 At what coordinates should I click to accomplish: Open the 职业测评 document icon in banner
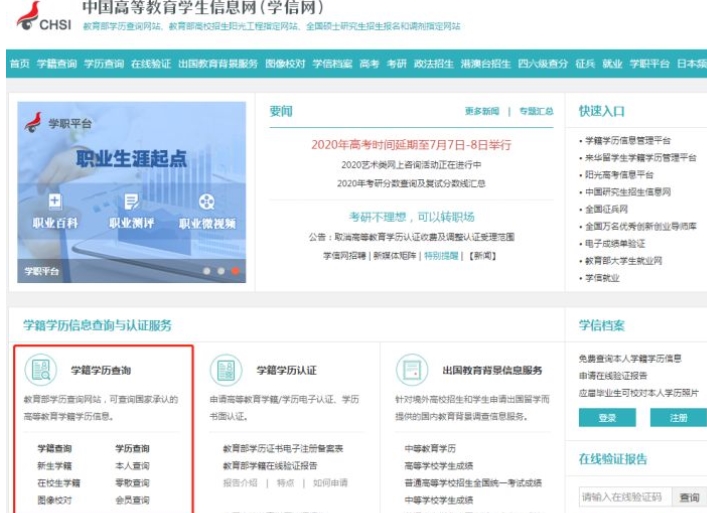point(132,202)
